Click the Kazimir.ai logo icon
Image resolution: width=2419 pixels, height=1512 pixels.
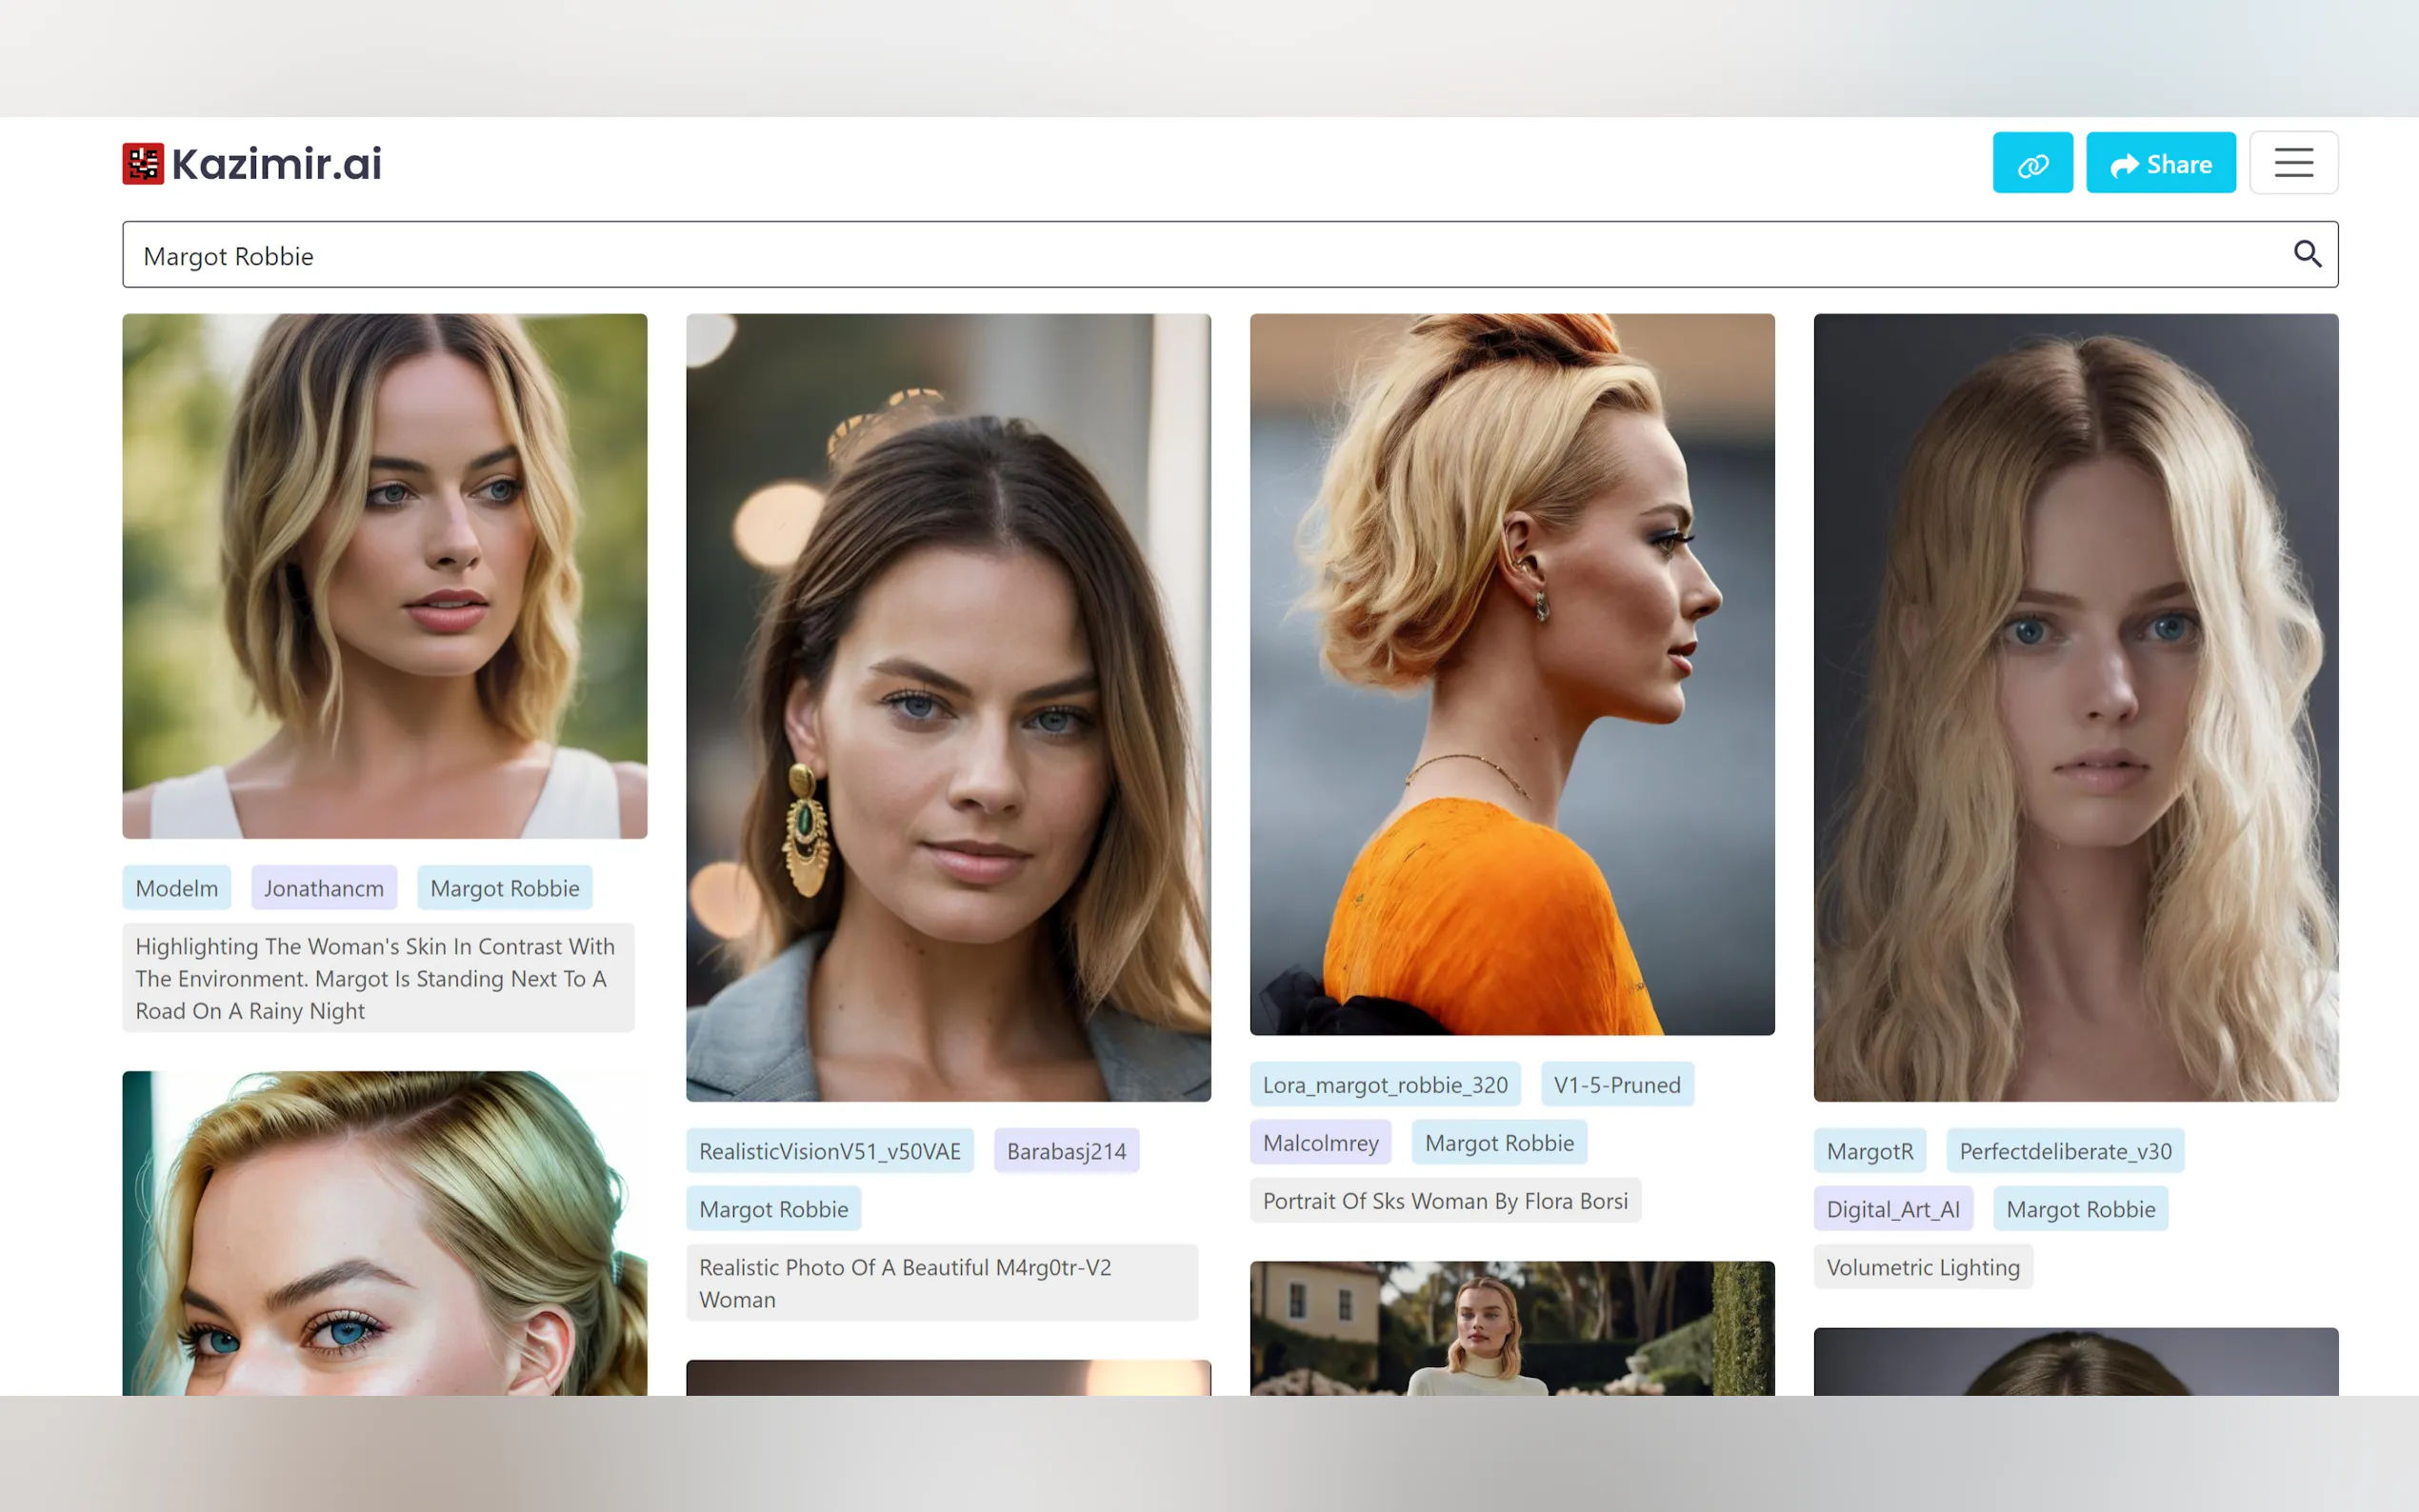tap(143, 163)
